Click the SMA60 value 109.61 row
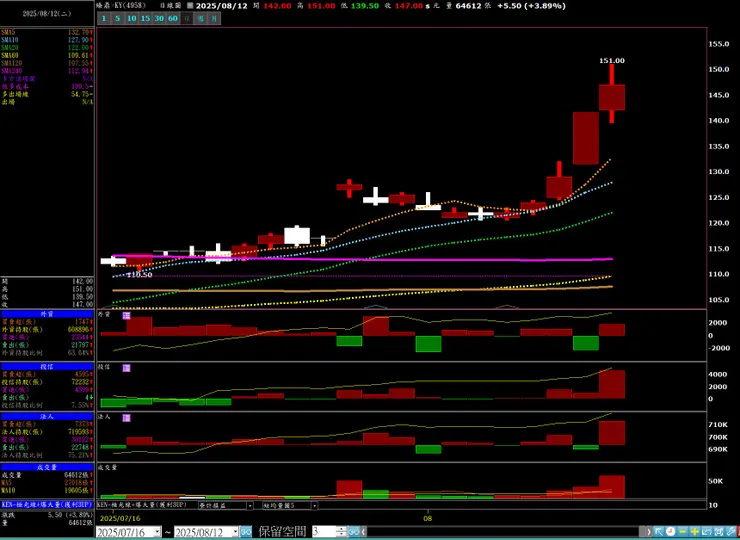This screenshot has width=740, height=540. pyautogui.click(x=47, y=55)
